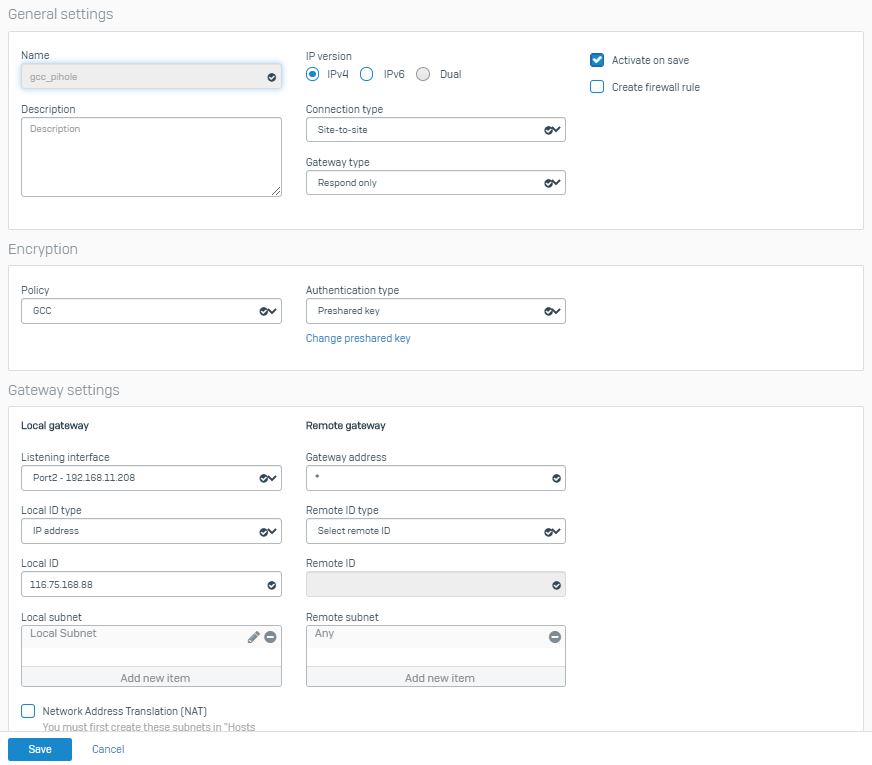Click the validation check icon in Local ID field
The image size is (872, 765).
point(271,585)
